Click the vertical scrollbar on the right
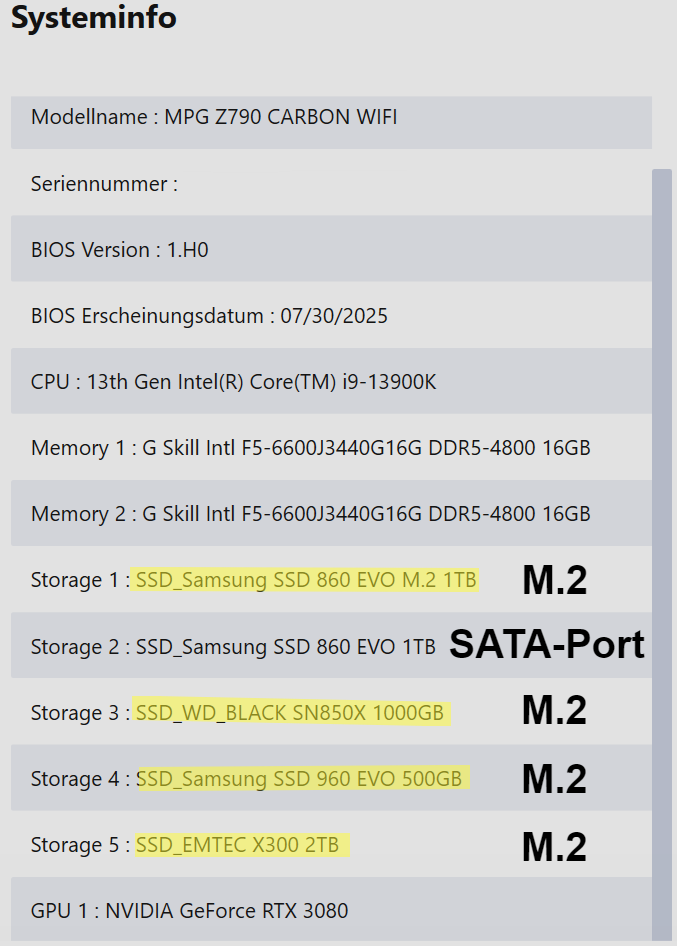The image size is (677, 946). (662, 550)
